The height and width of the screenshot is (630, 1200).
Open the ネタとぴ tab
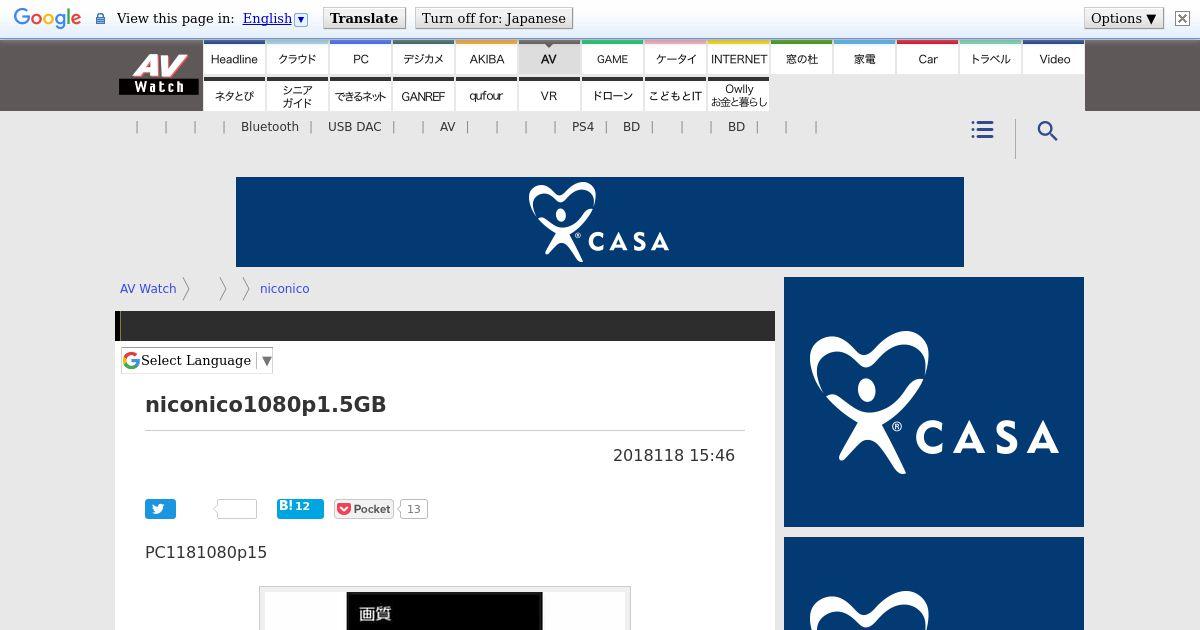(x=234, y=96)
